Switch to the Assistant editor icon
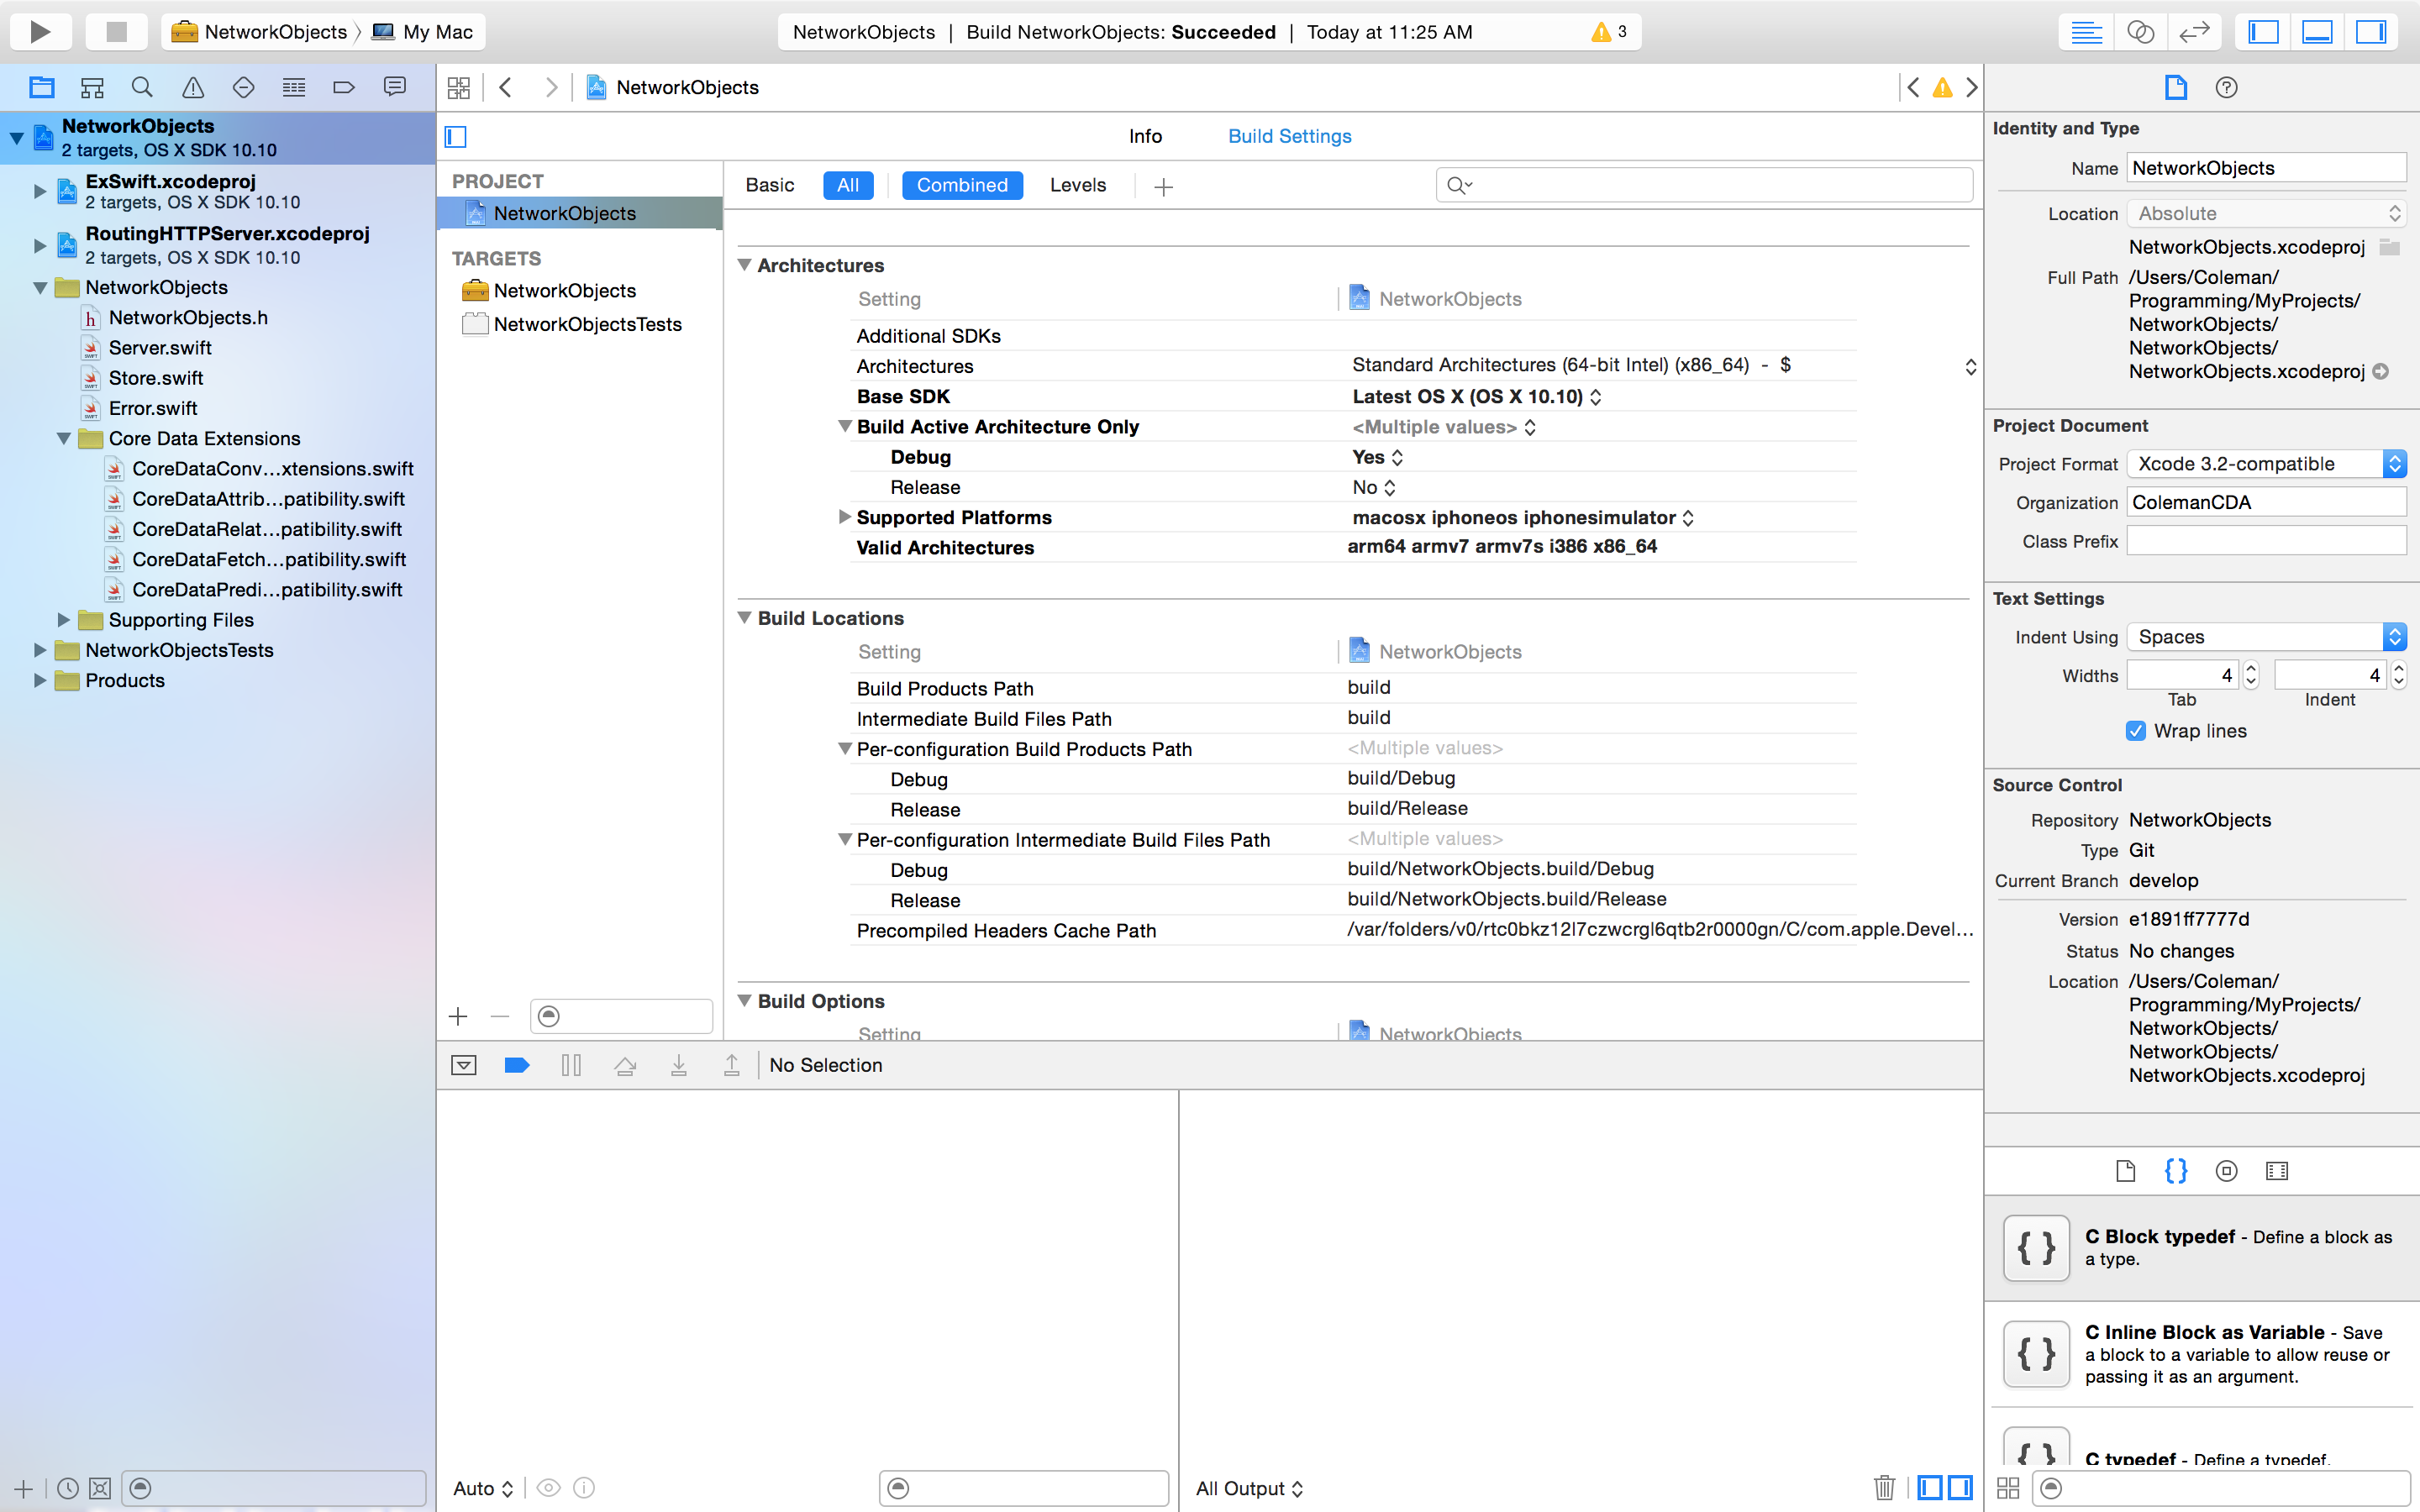Image resolution: width=2420 pixels, height=1512 pixels. [2140, 32]
